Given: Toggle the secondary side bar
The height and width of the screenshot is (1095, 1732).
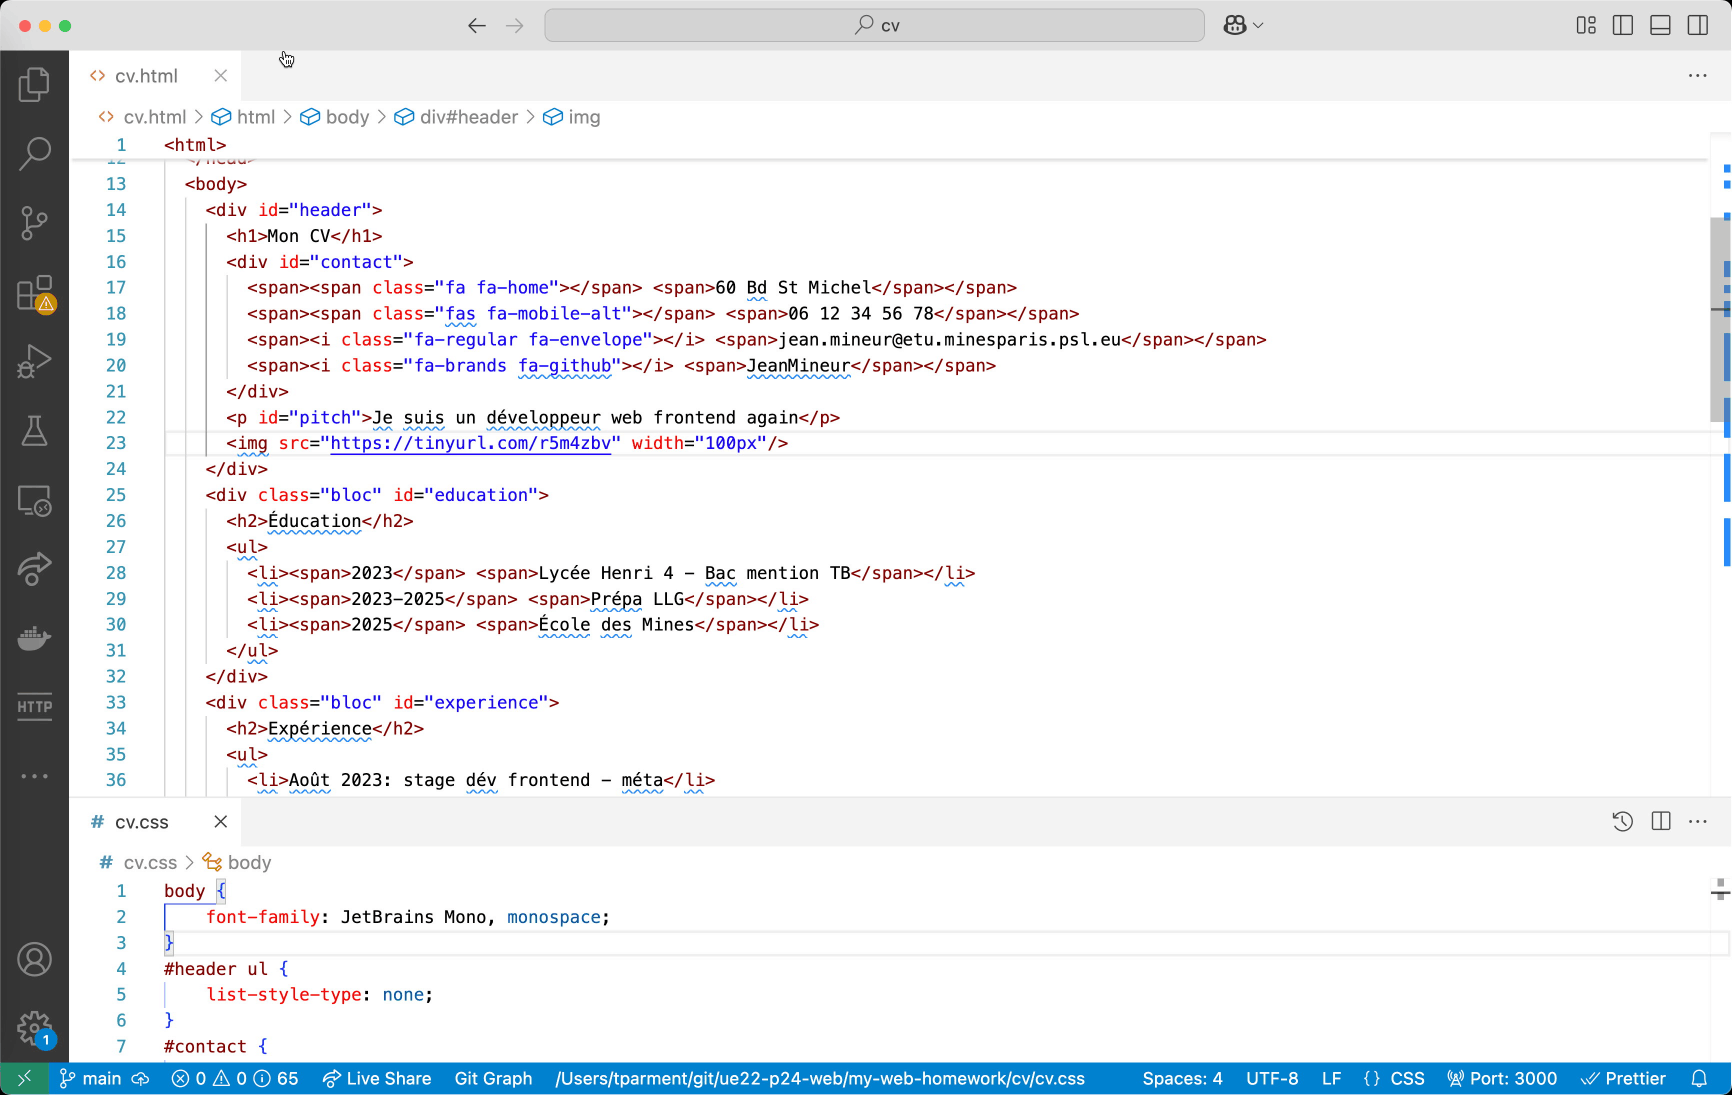Looking at the screenshot, I should point(1698,25).
